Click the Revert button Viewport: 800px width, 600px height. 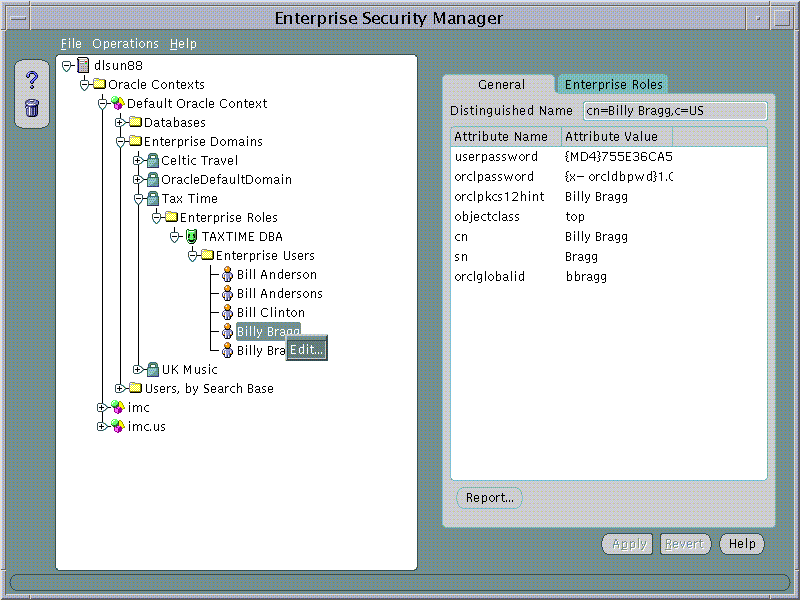(685, 544)
